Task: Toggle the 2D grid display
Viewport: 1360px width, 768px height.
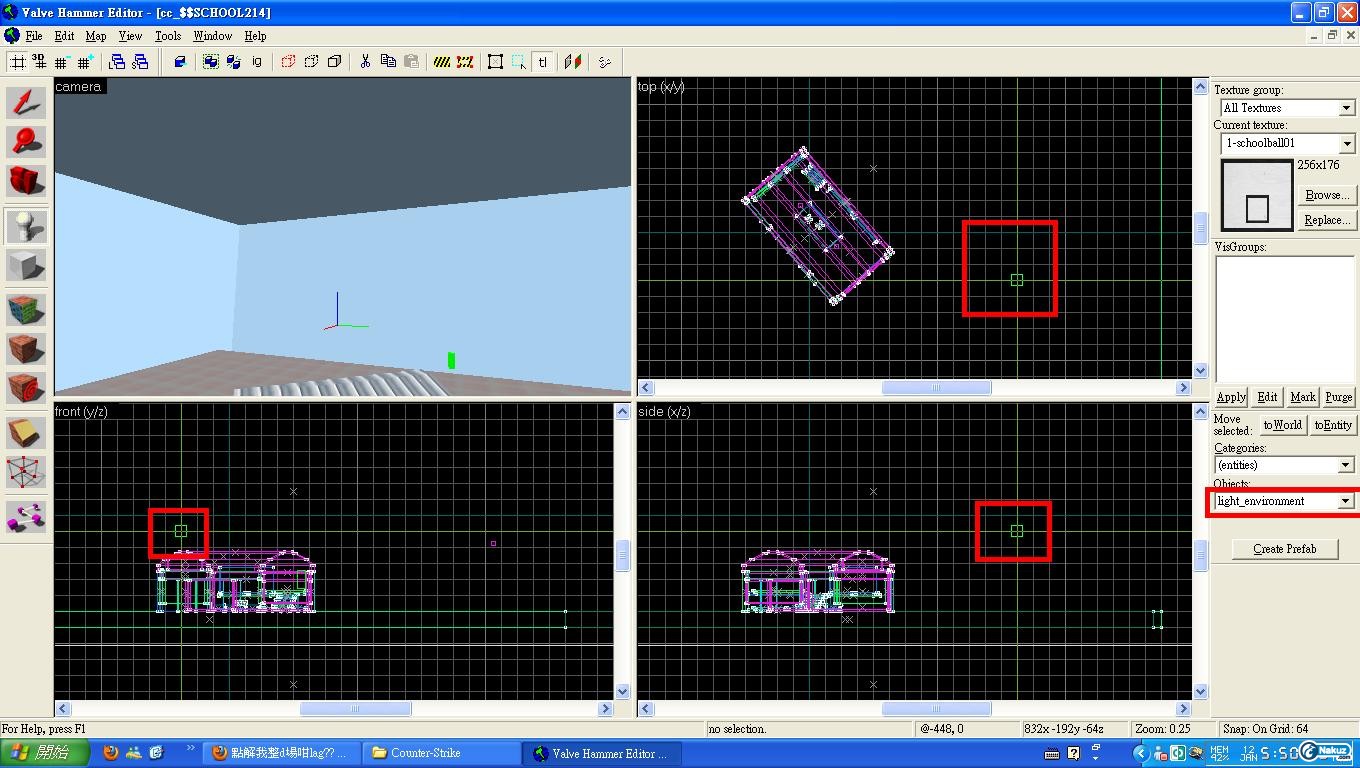Action: click(x=17, y=62)
